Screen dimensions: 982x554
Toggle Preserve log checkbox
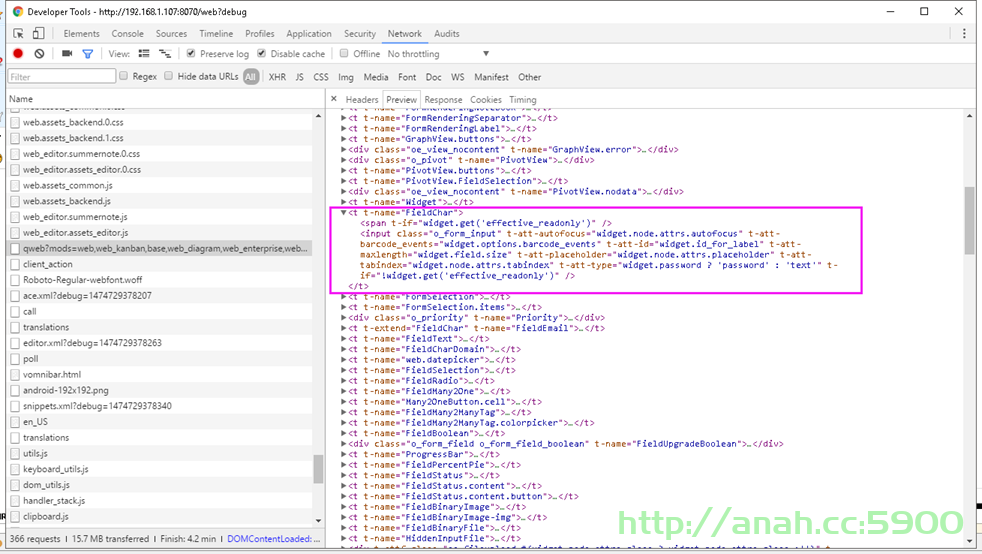191,53
